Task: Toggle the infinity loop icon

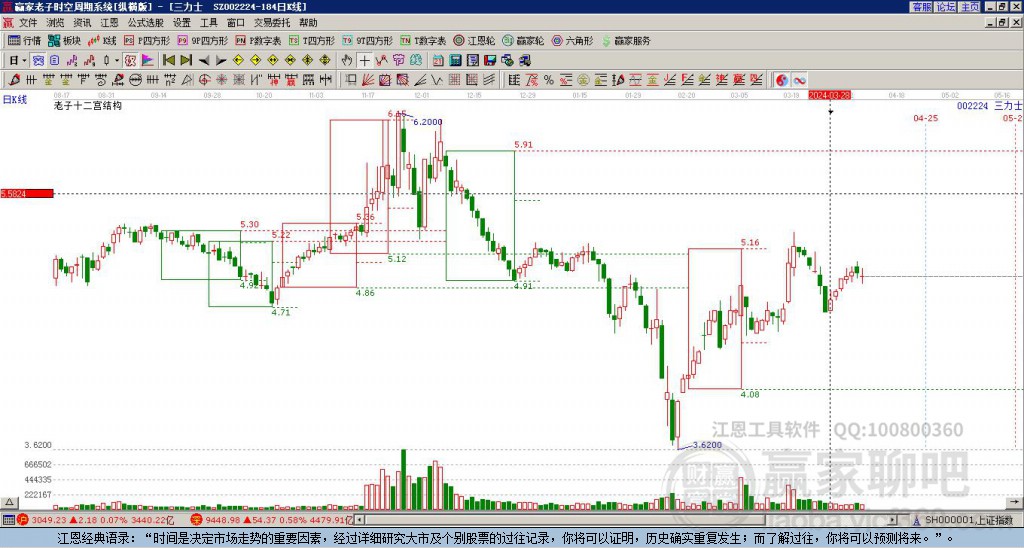Action: tap(799, 80)
